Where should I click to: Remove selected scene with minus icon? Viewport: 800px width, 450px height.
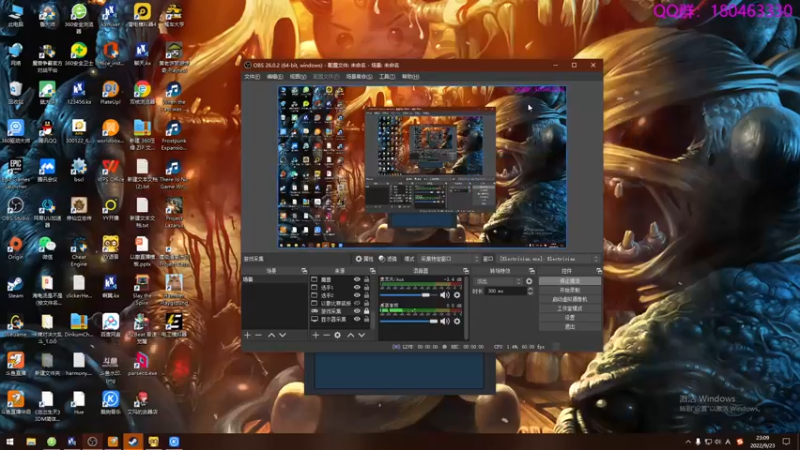pyautogui.click(x=258, y=335)
